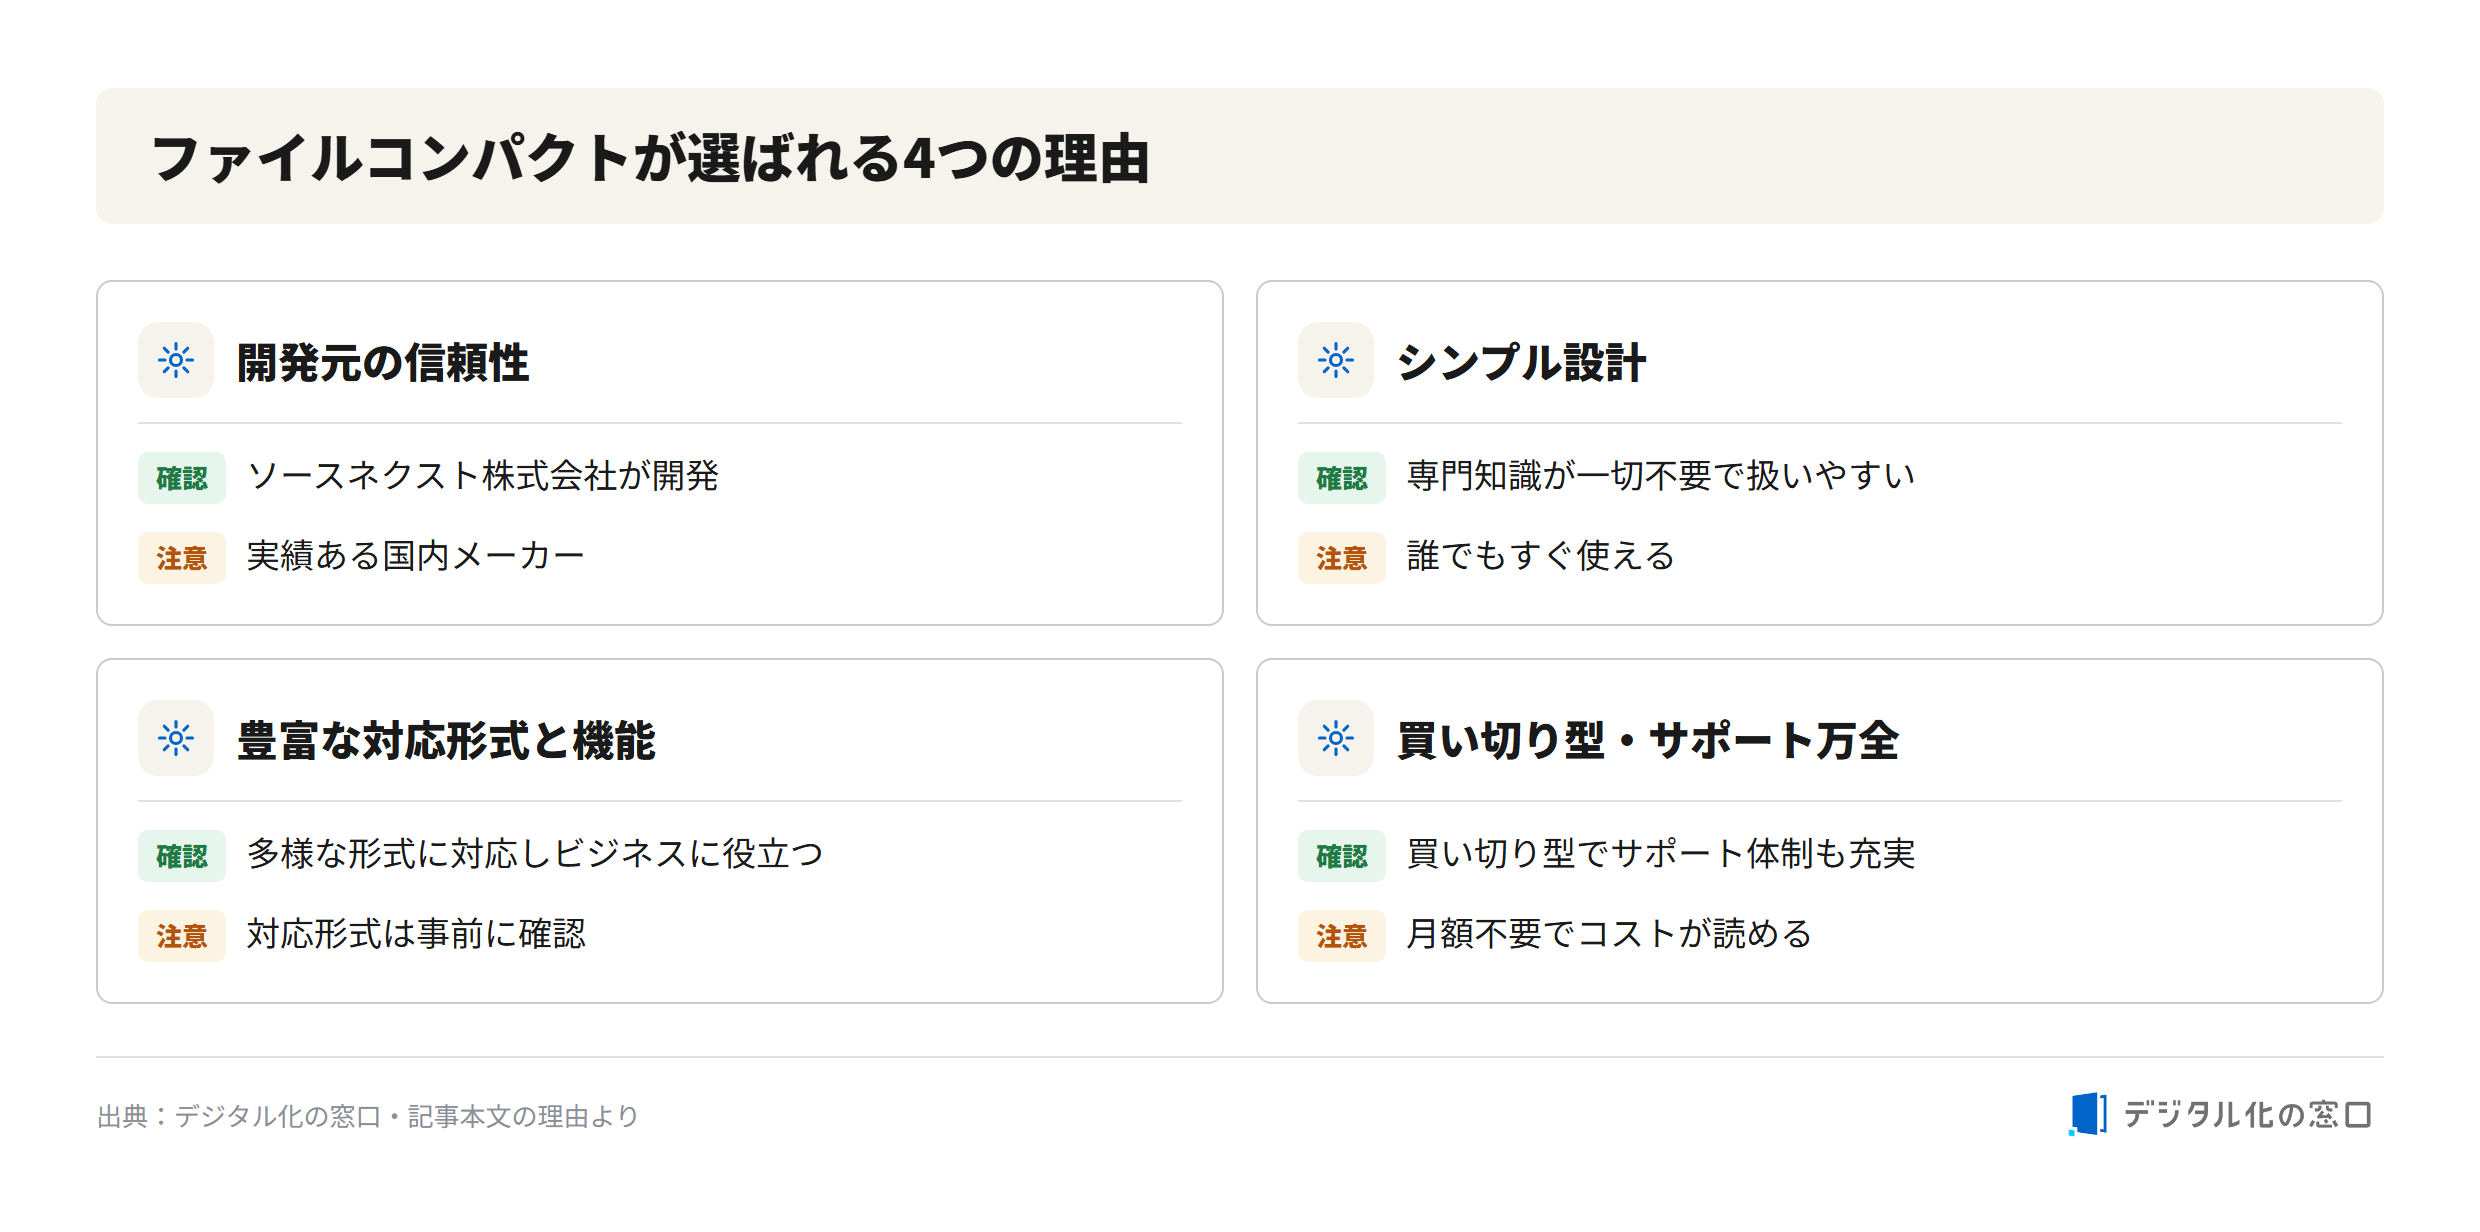Click the 確認 badge next to ソースネクスト株式会社が開発
This screenshot has height=1232, width=2480.
tap(182, 478)
